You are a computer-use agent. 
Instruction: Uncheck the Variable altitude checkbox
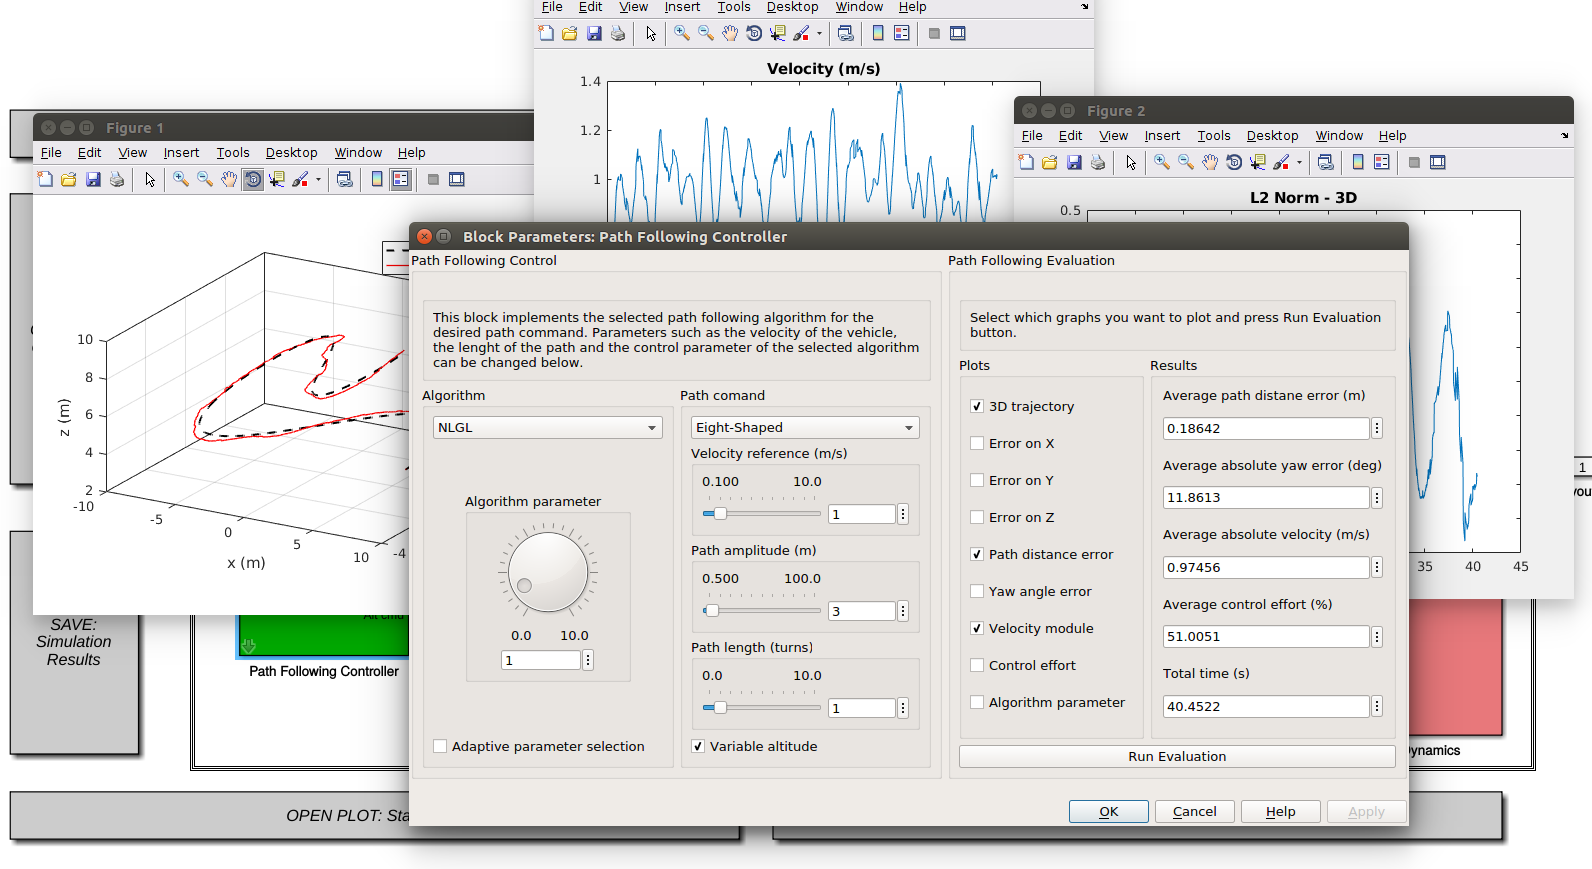click(x=698, y=747)
